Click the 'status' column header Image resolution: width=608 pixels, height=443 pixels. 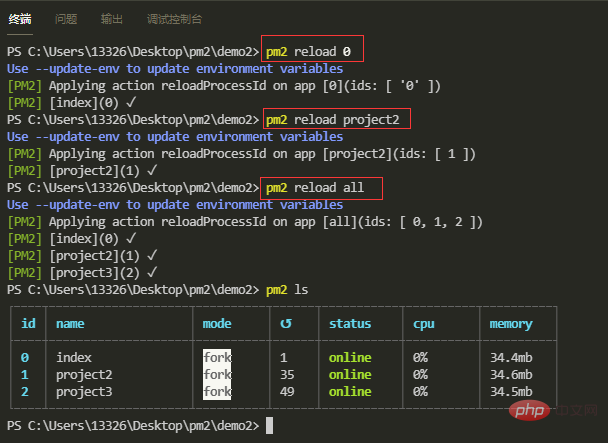[350, 324]
